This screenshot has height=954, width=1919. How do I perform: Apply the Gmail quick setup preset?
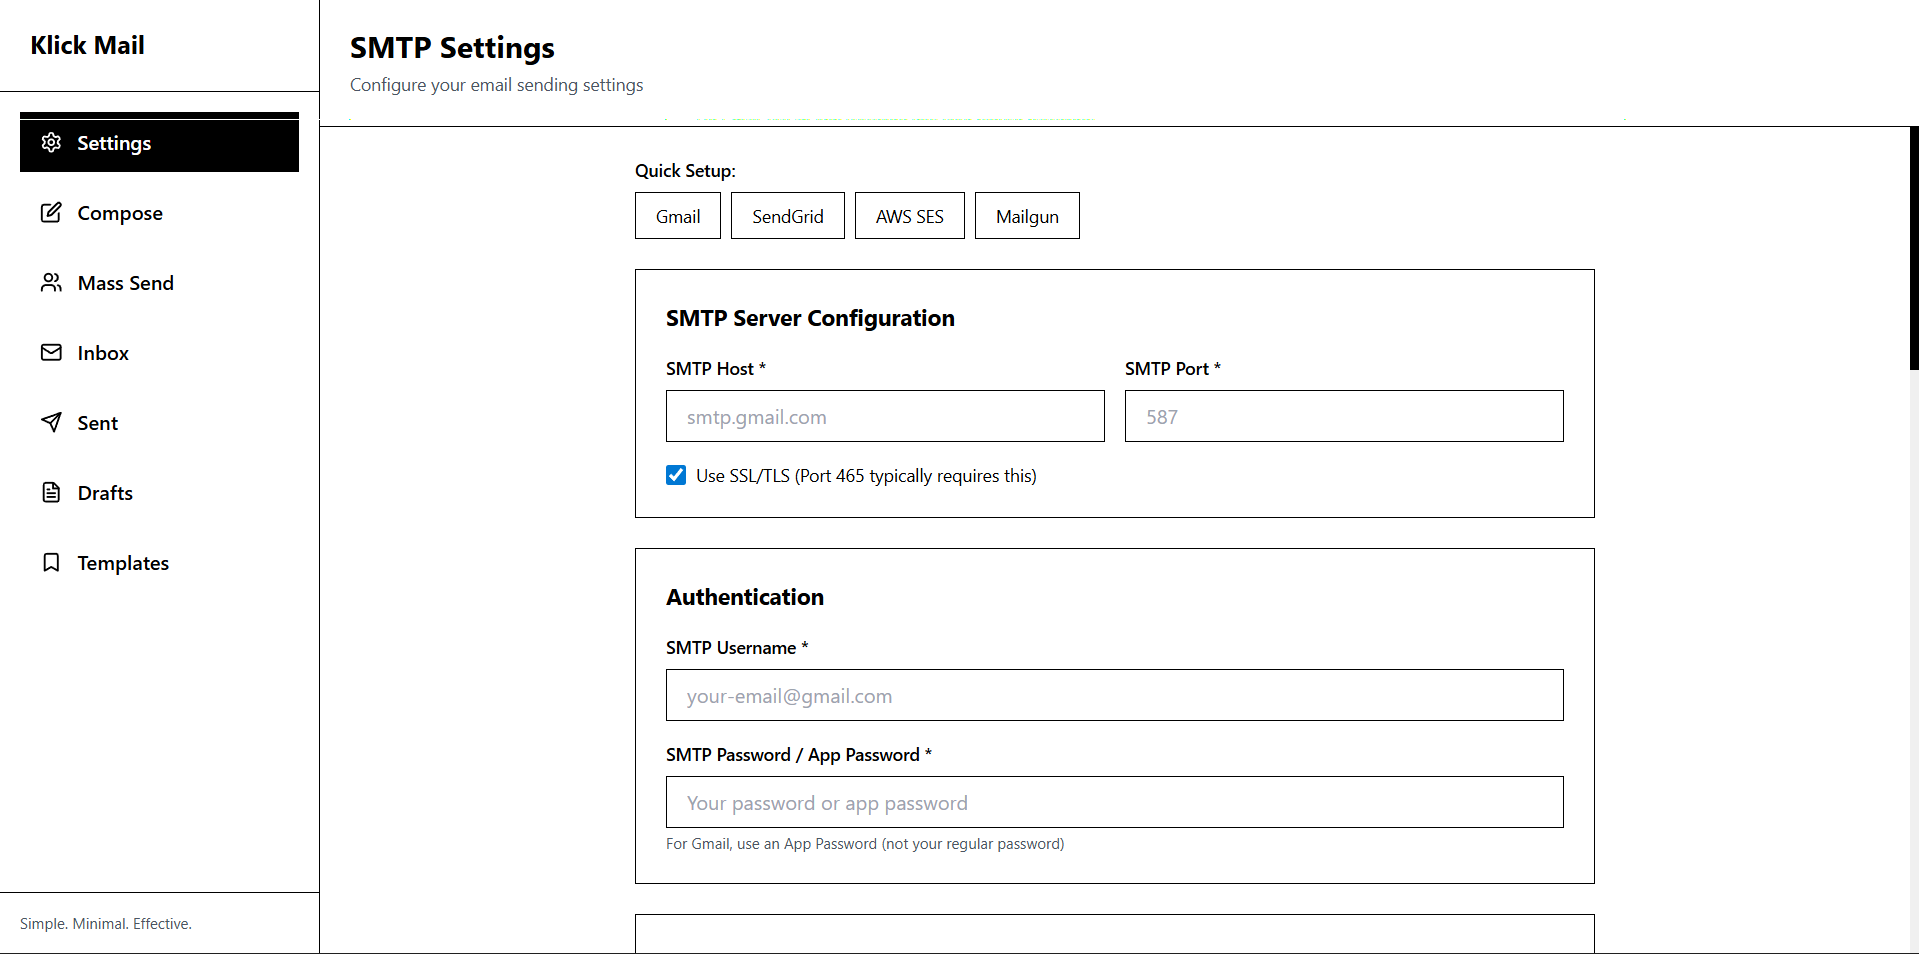click(x=677, y=215)
